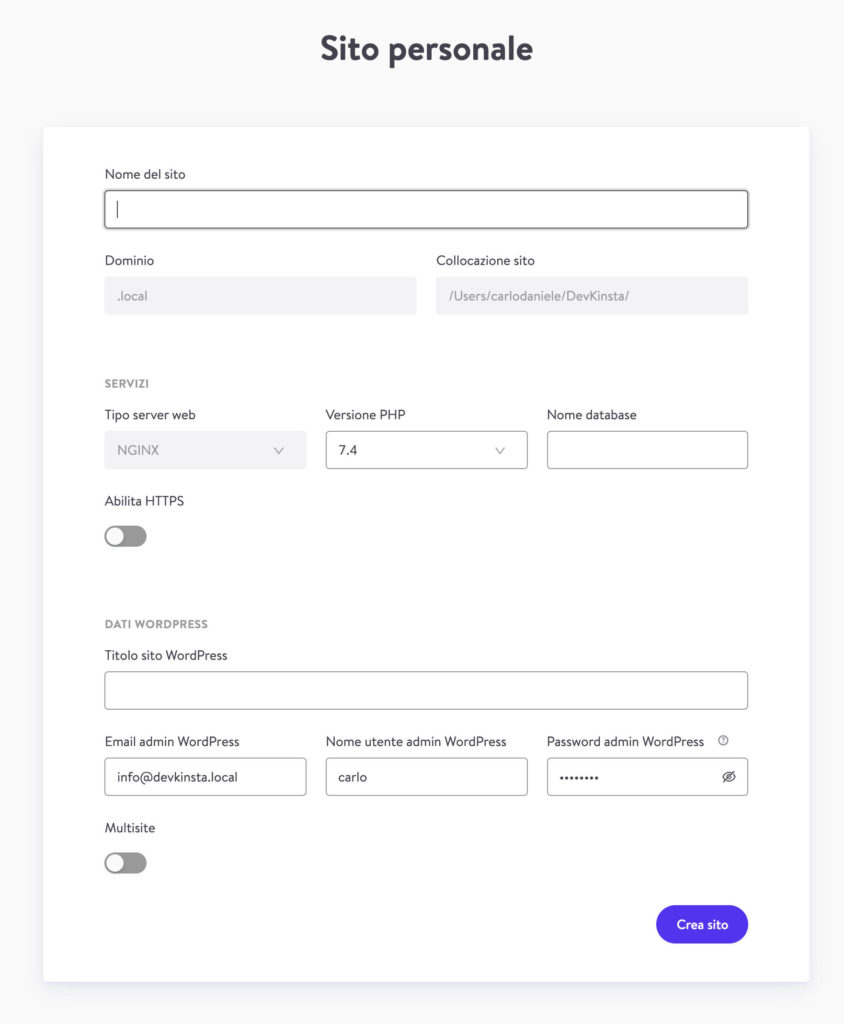844x1024 pixels.
Task: Click the password help question mark icon
Action: (723, 741)
